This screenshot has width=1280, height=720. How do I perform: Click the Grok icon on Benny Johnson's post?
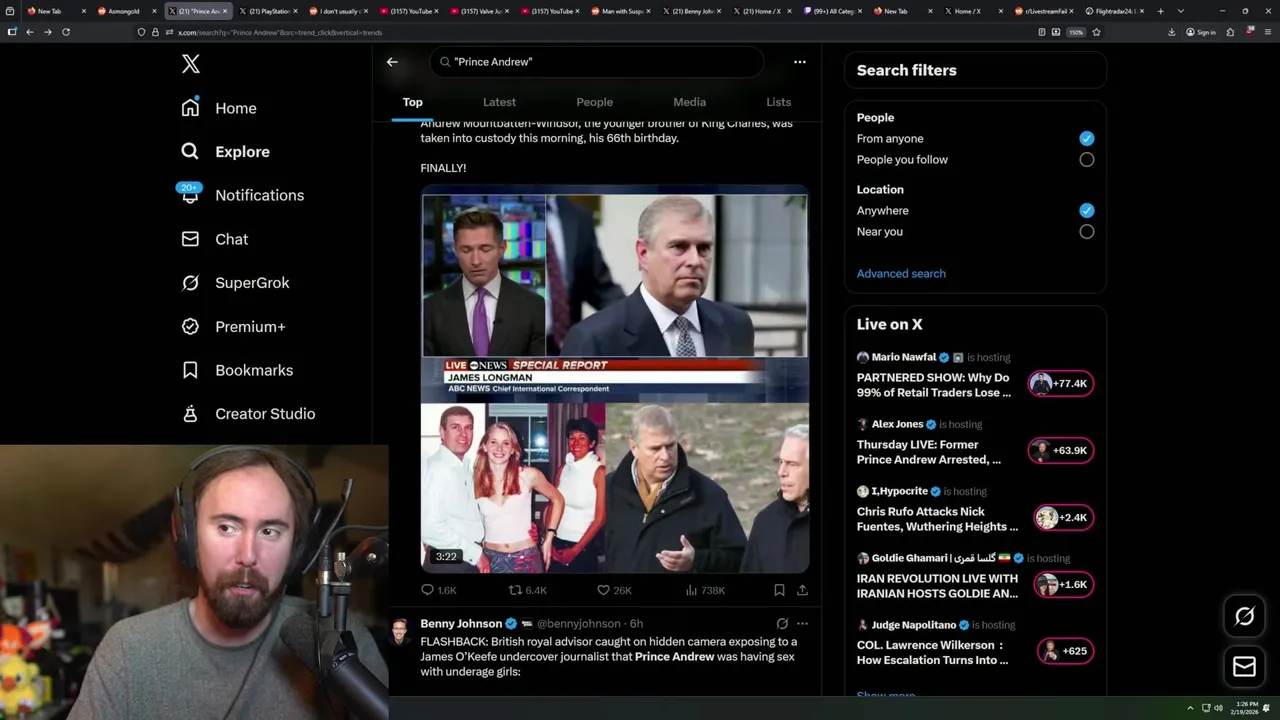click(x=782, y=624)
